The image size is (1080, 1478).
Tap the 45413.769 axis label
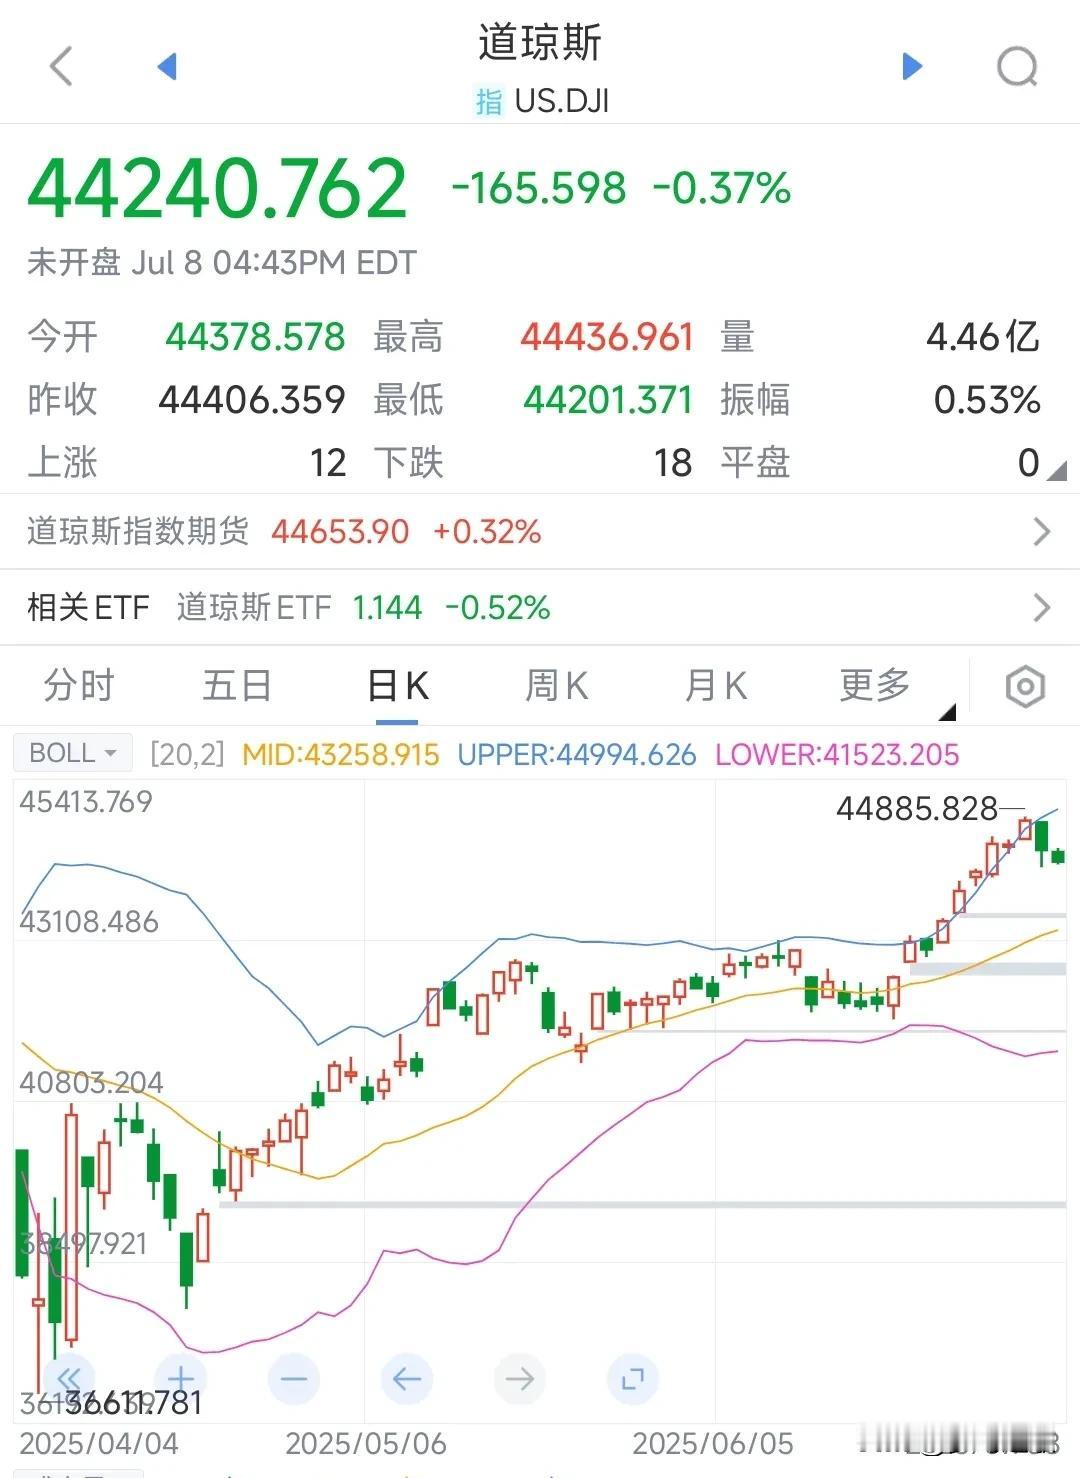point(86,802)
